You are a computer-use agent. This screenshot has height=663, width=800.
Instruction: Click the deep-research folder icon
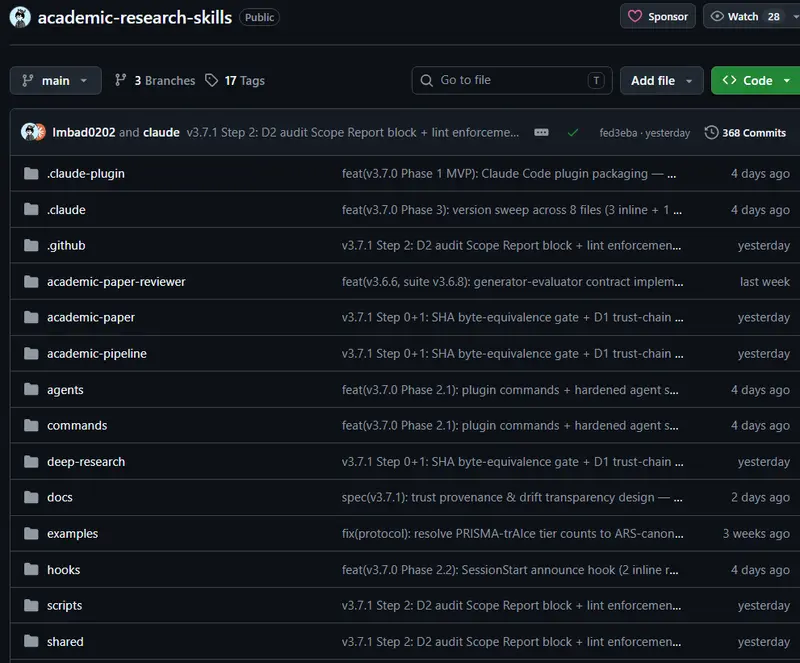pyautogui.click(x=31, y=461)
